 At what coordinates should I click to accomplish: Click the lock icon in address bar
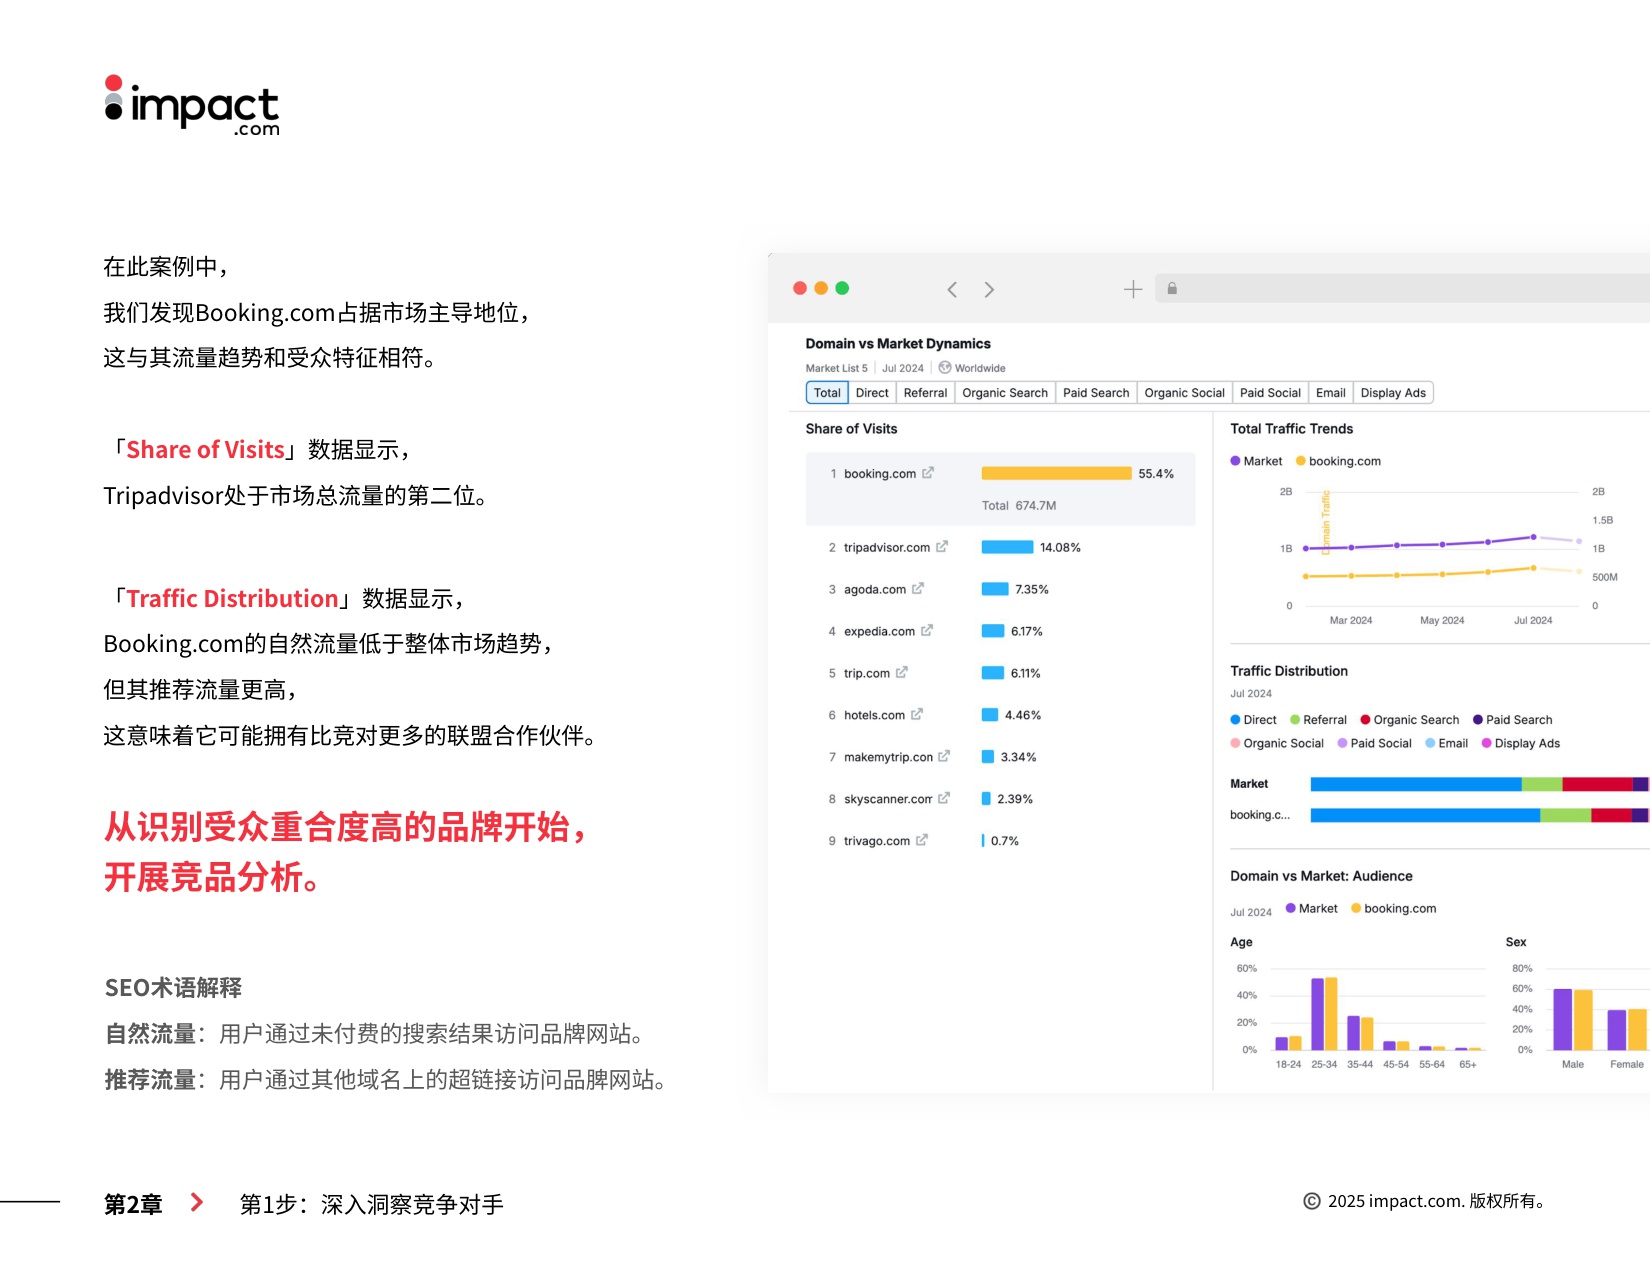(1172, 288)
